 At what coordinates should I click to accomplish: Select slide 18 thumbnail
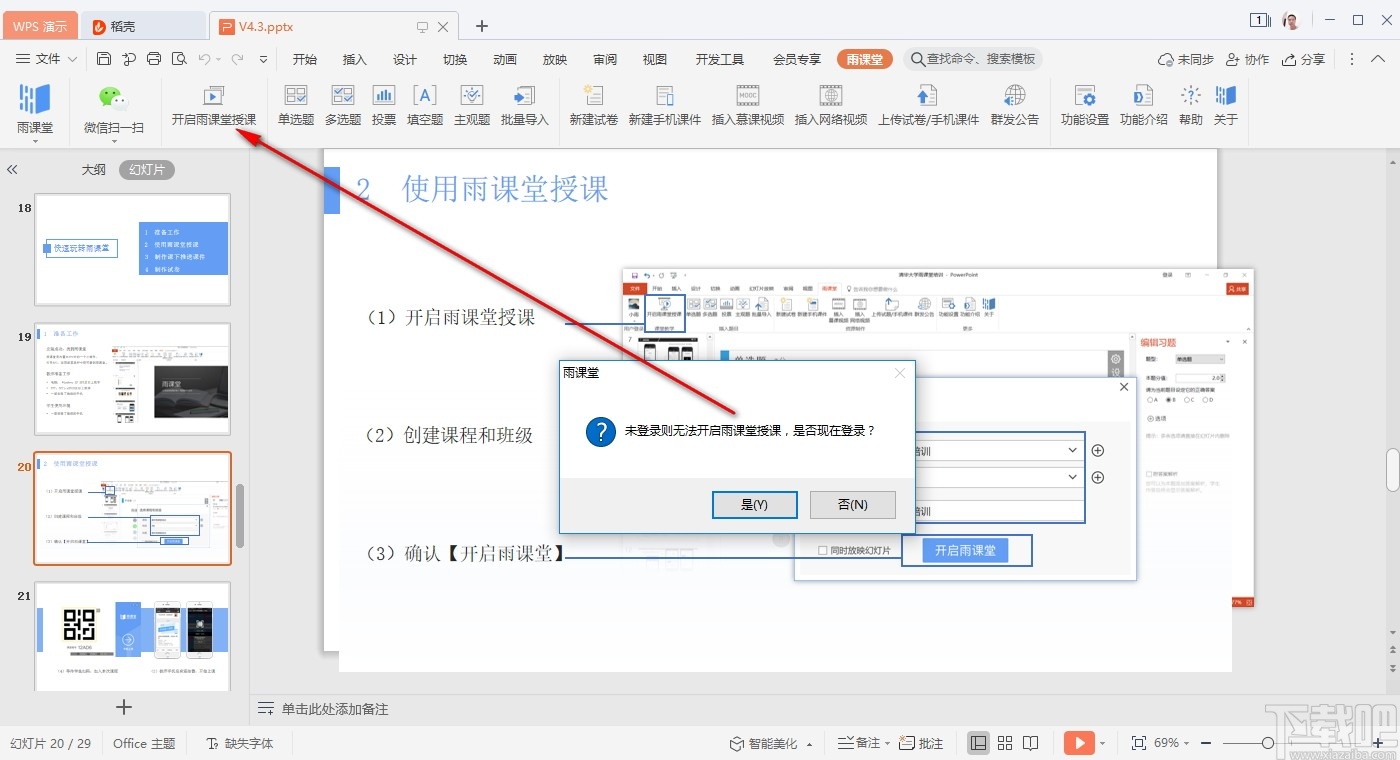133,249
